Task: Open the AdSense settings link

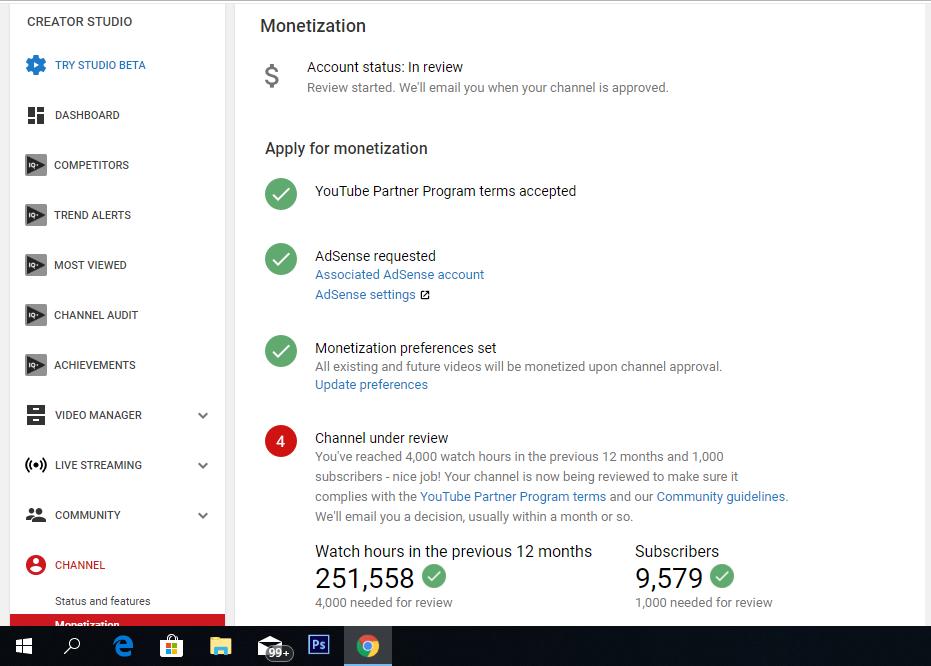Action: [365, 295]
